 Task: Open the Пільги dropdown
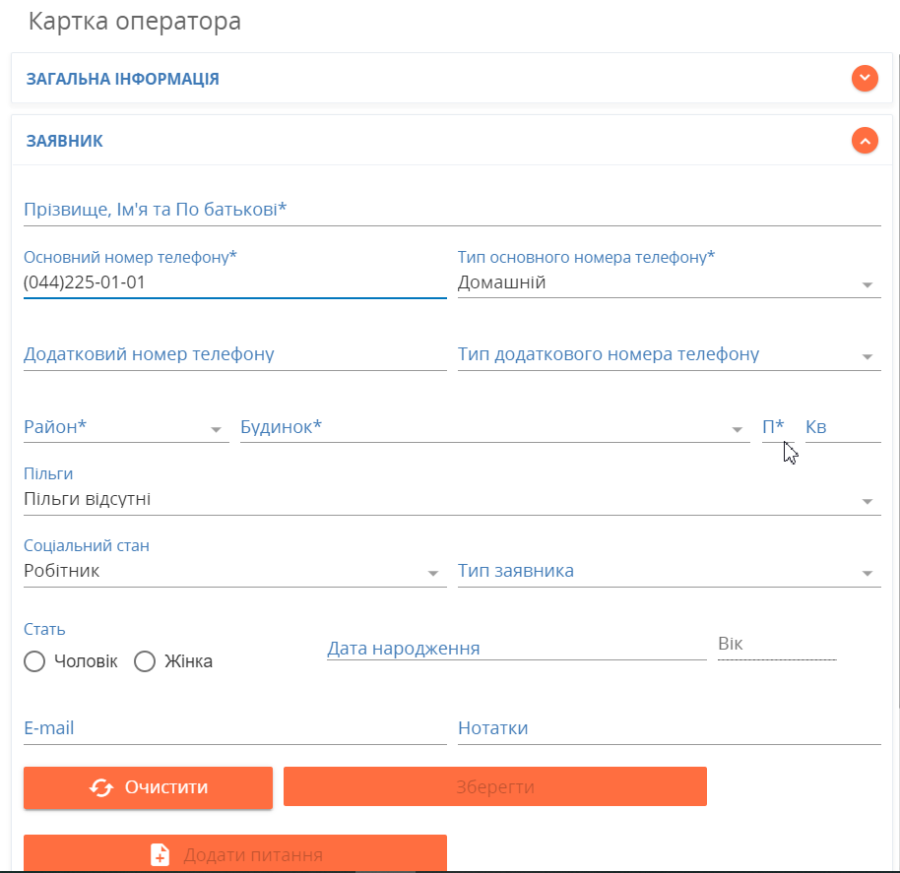tap(867, 502)
